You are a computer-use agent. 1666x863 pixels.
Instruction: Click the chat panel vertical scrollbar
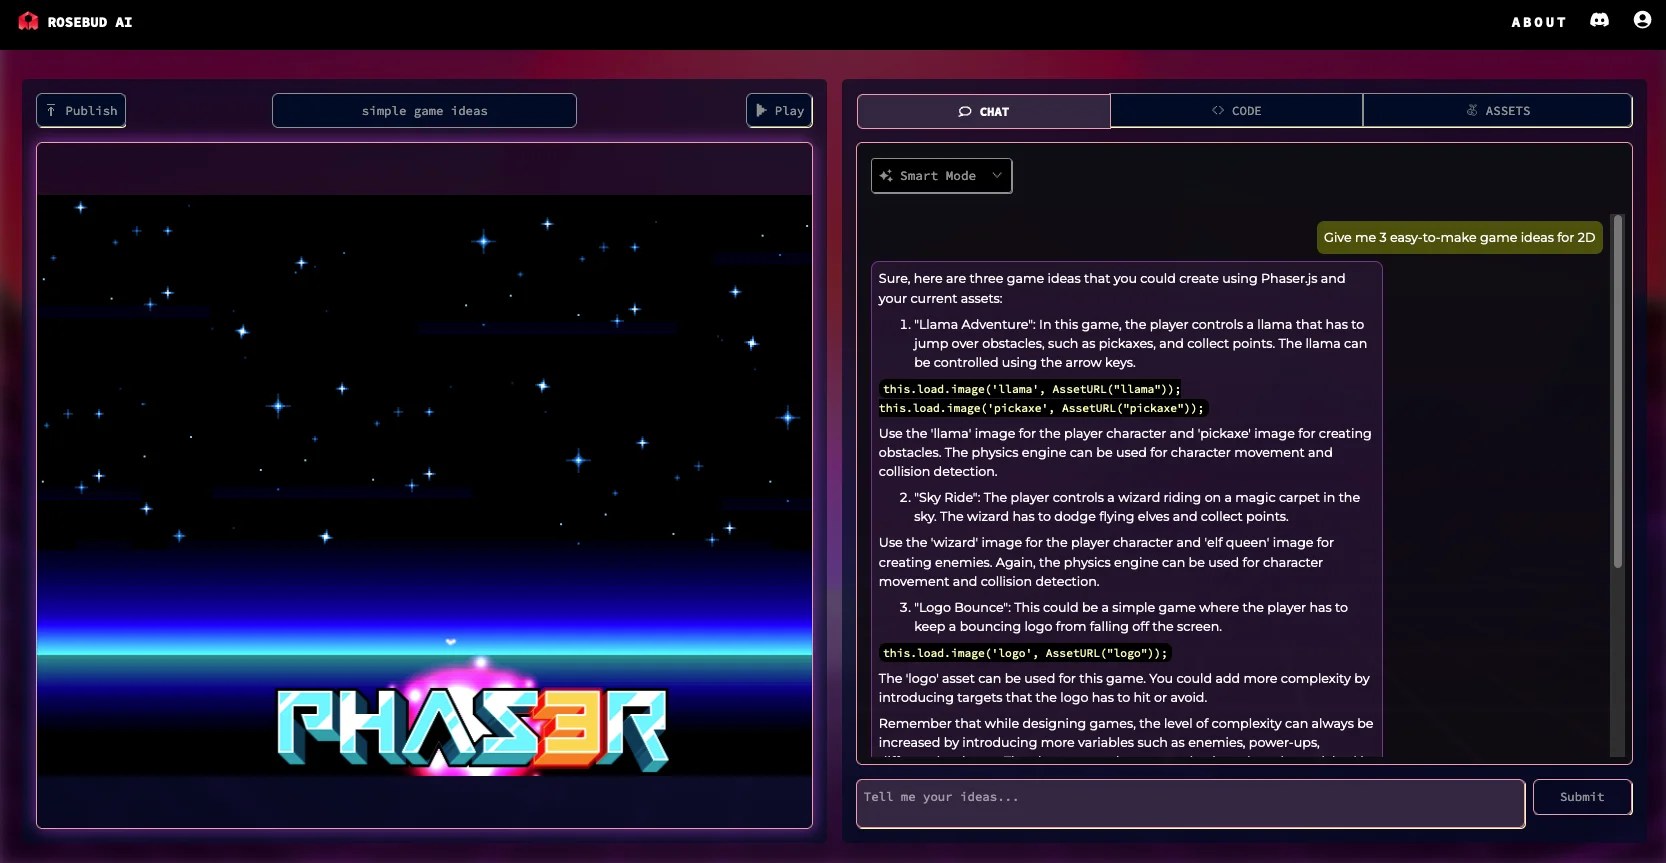click(1617, 392)
